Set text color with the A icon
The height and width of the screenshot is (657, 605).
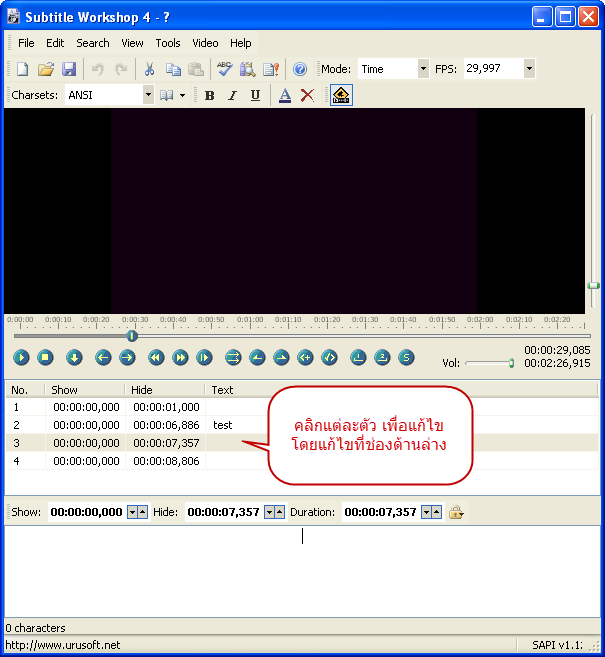pos(285,96)
